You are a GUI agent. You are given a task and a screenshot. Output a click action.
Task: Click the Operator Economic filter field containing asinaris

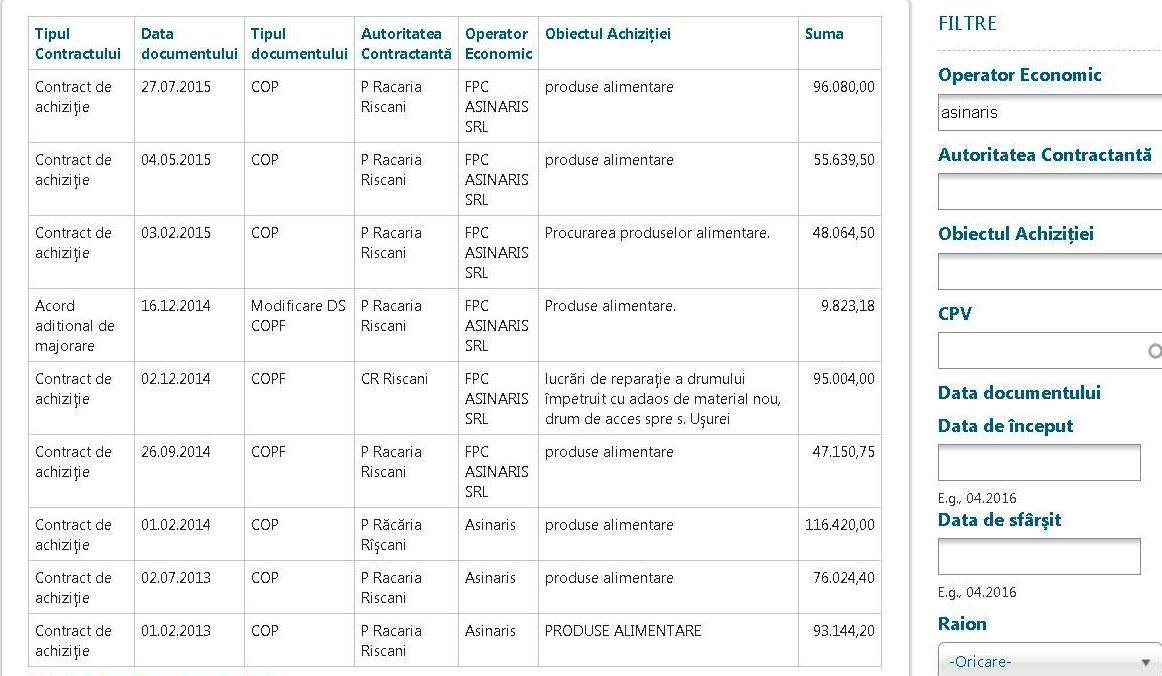1048,113
